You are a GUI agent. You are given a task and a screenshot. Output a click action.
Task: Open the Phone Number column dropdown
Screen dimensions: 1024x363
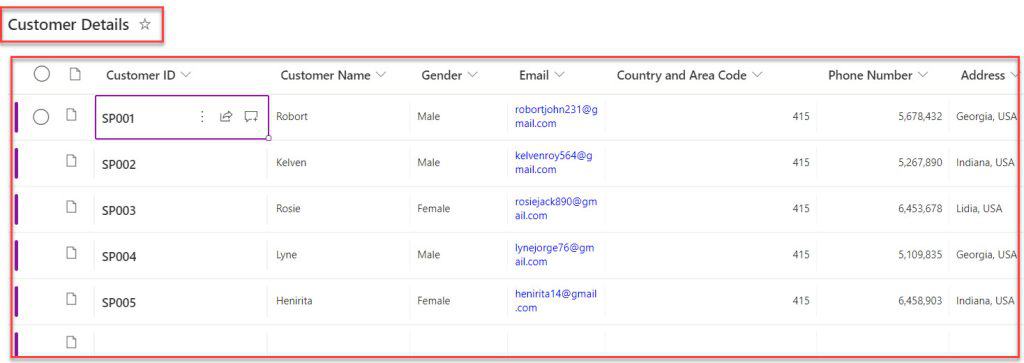coord(922,75)
